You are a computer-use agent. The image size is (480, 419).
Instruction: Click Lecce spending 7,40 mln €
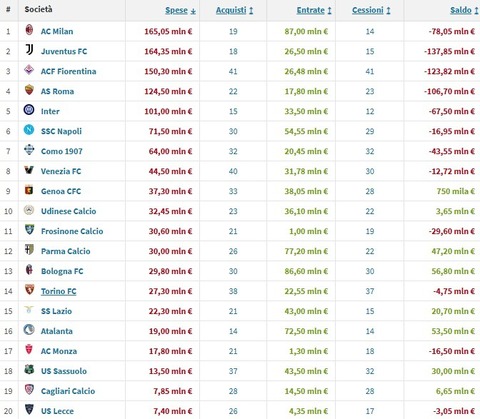(x=173, y=411)
